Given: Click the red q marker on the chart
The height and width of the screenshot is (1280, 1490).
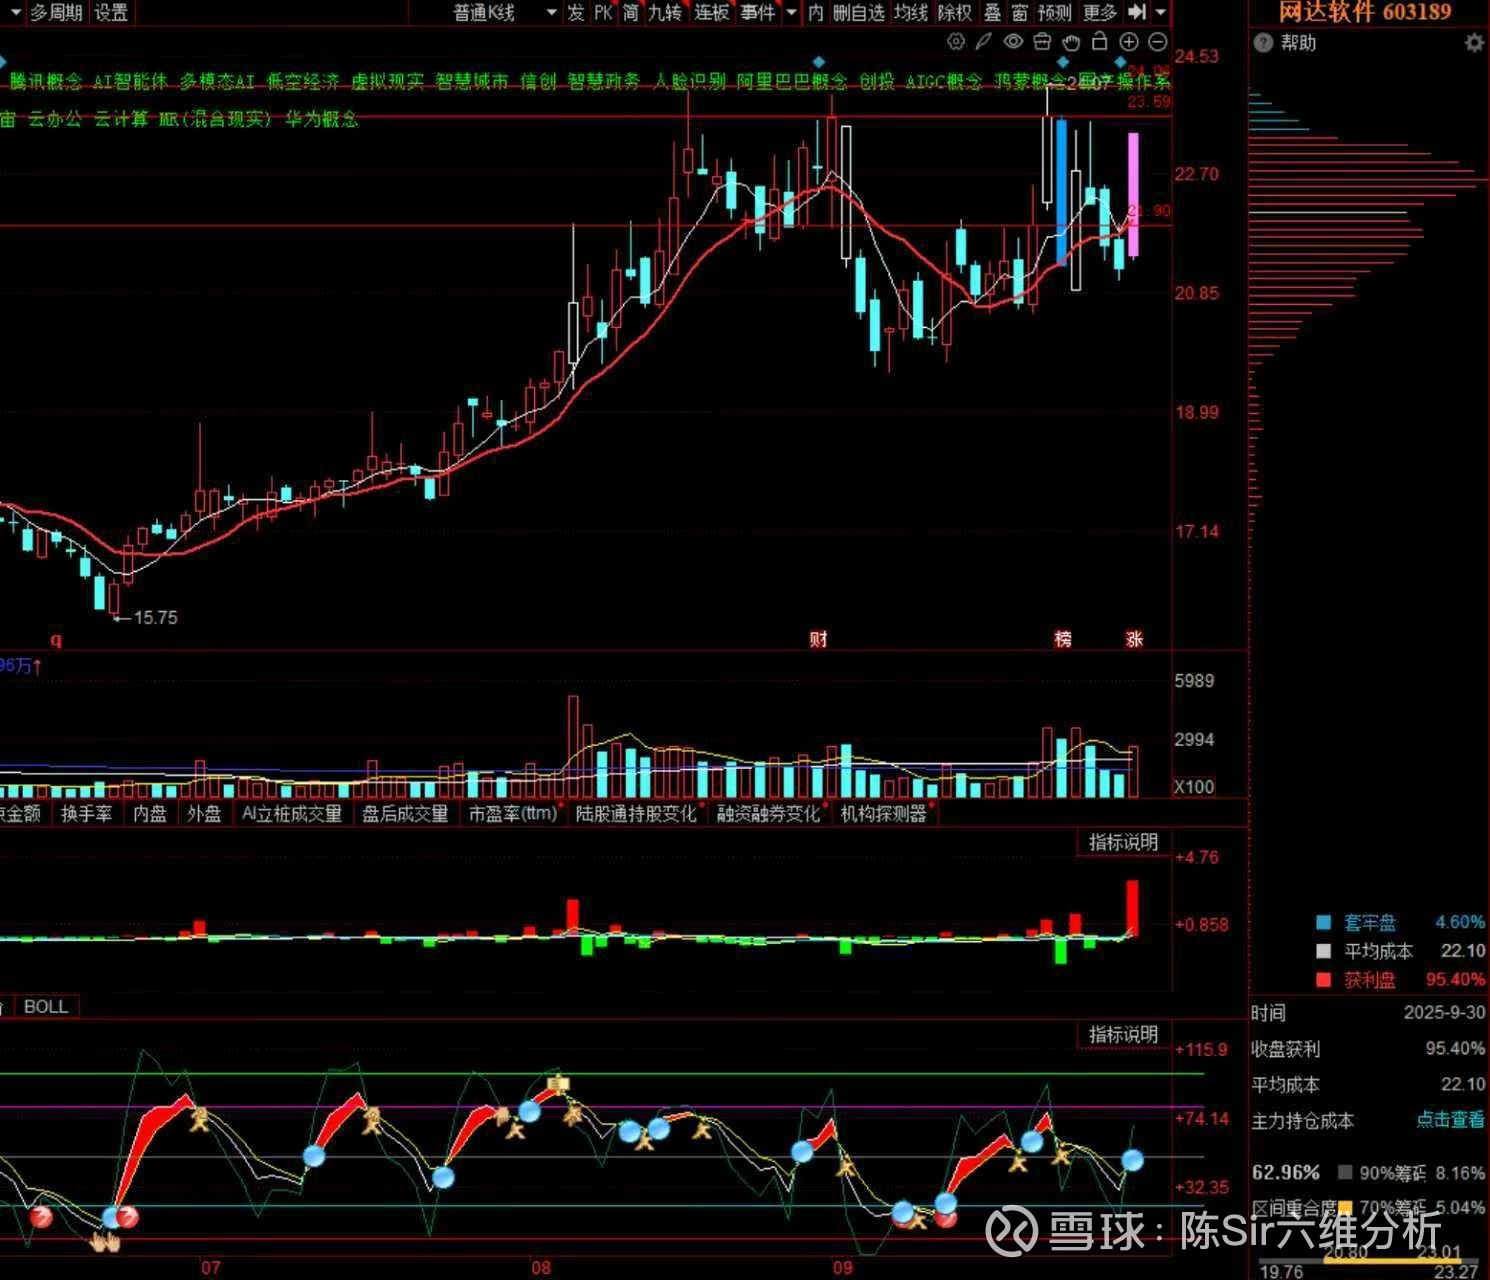Looking at the screenshot, I should pyautogui.click(x=56, y=640).
